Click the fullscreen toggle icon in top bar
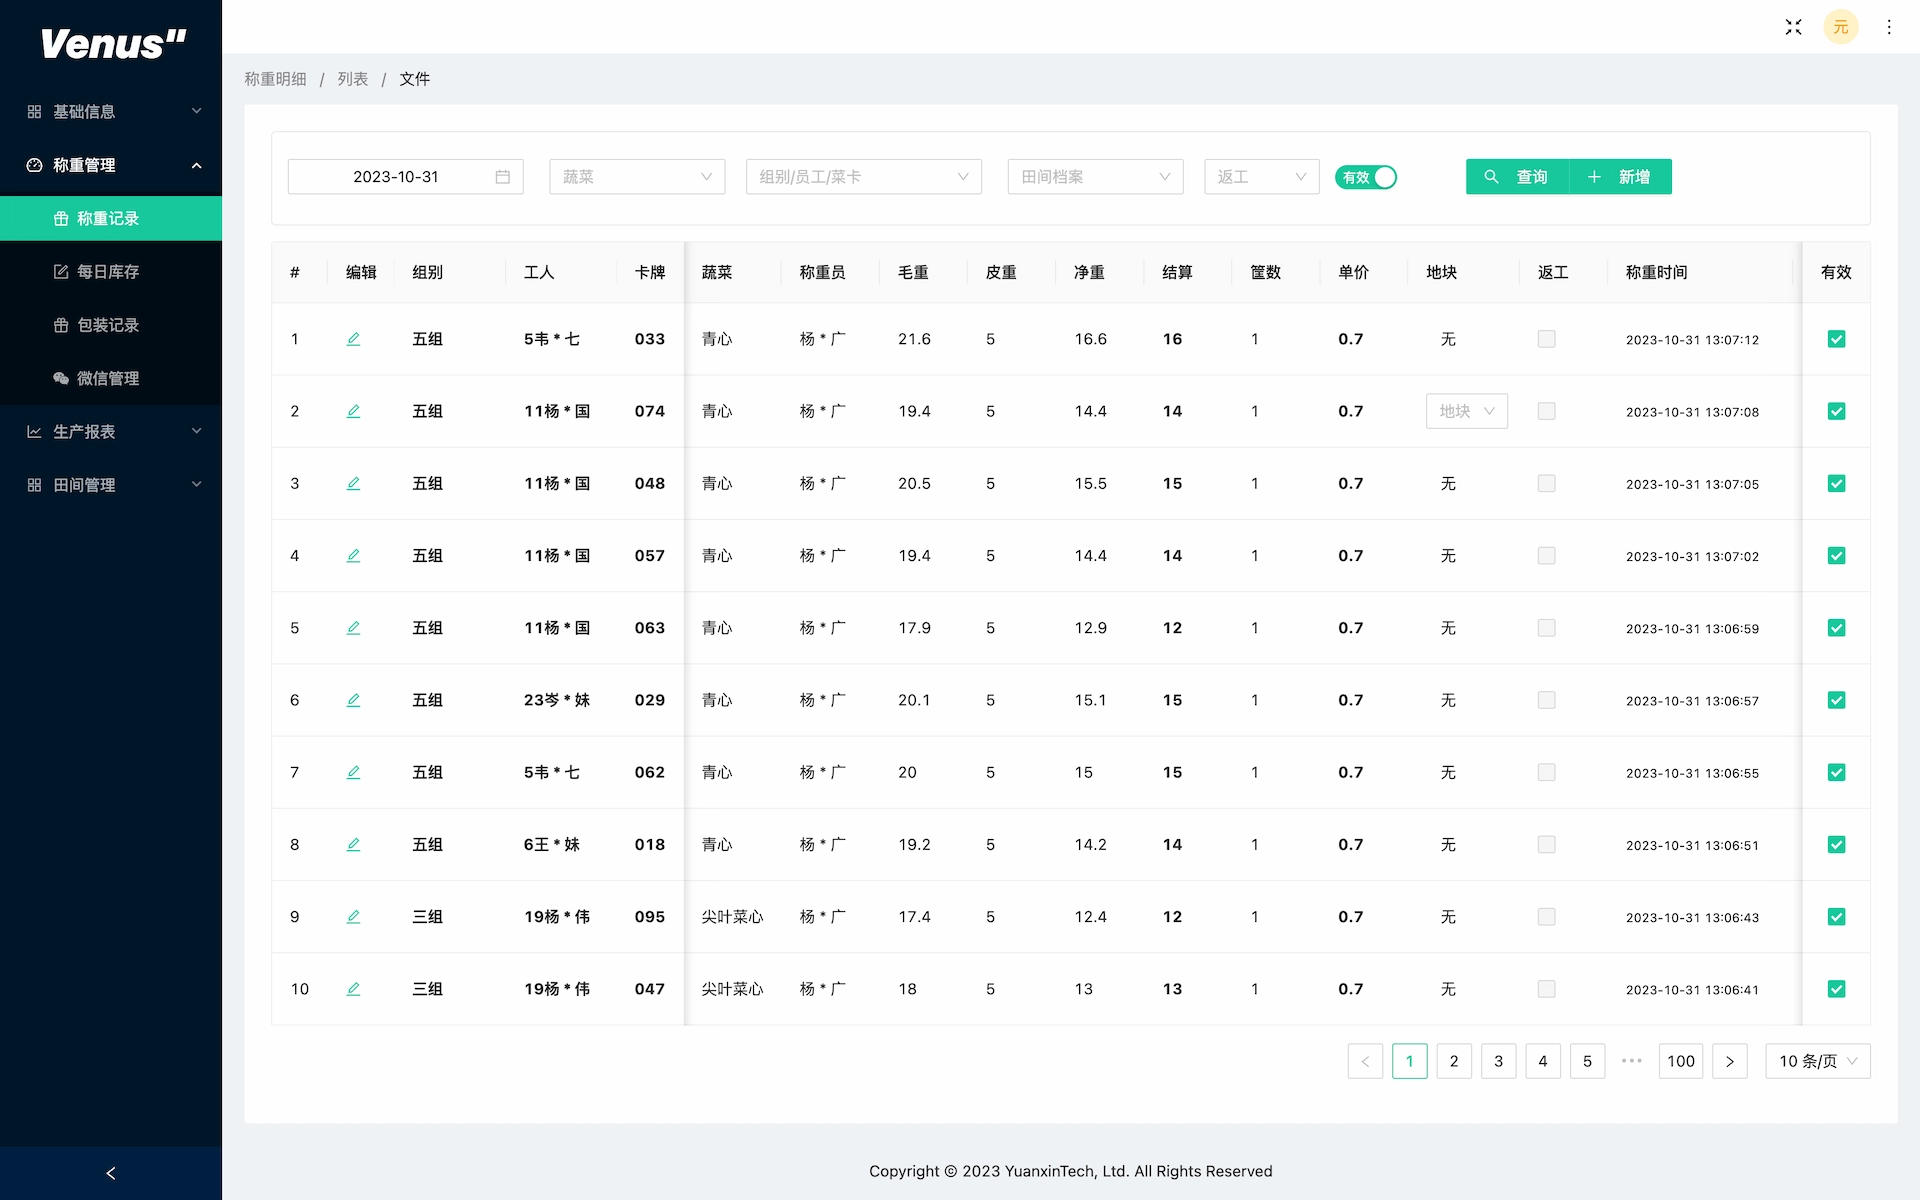1920x1200 pixels. [x=1793, y=27]
